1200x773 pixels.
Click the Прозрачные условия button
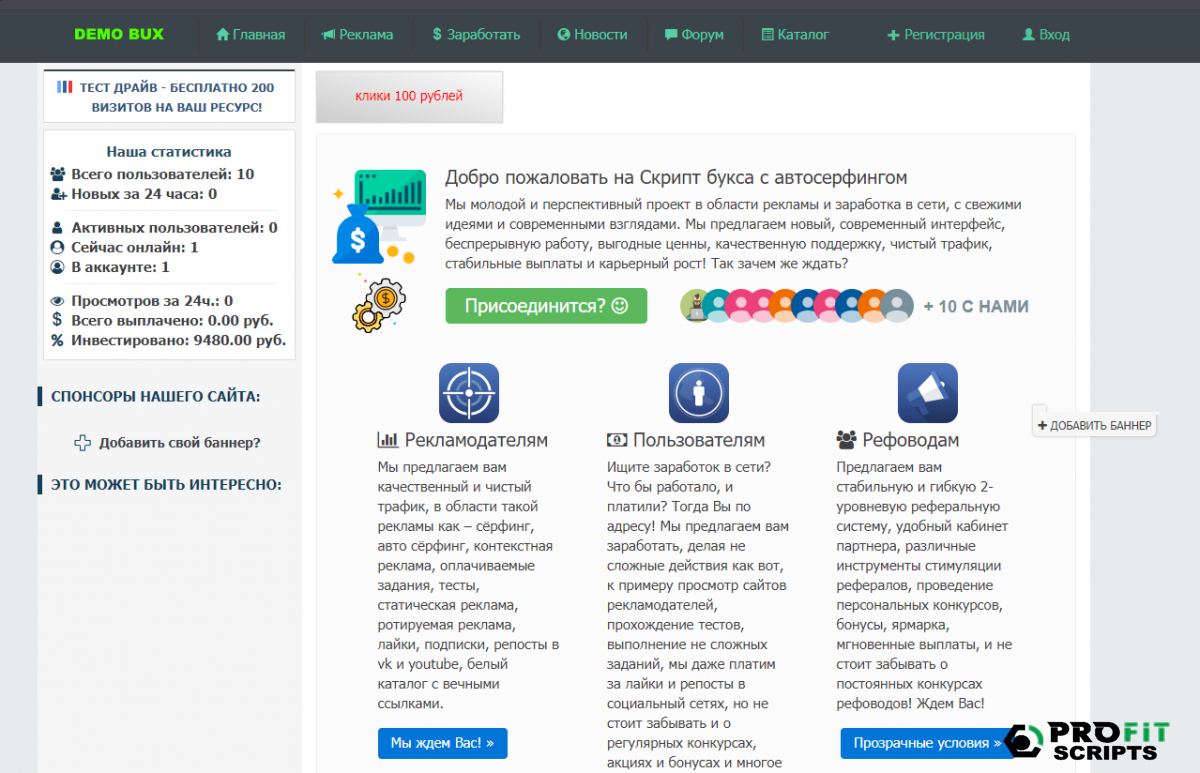pos(920,743)
